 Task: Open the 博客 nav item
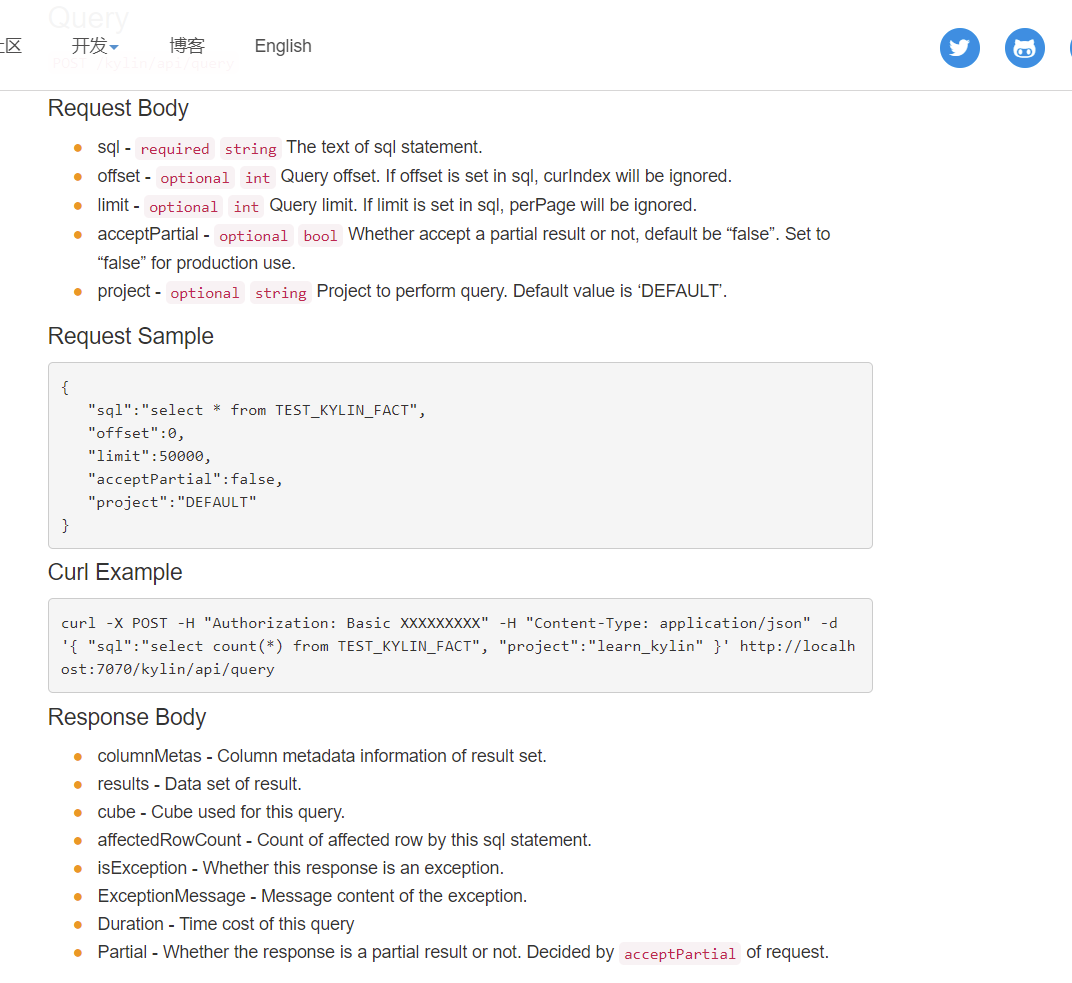[187, 46]
